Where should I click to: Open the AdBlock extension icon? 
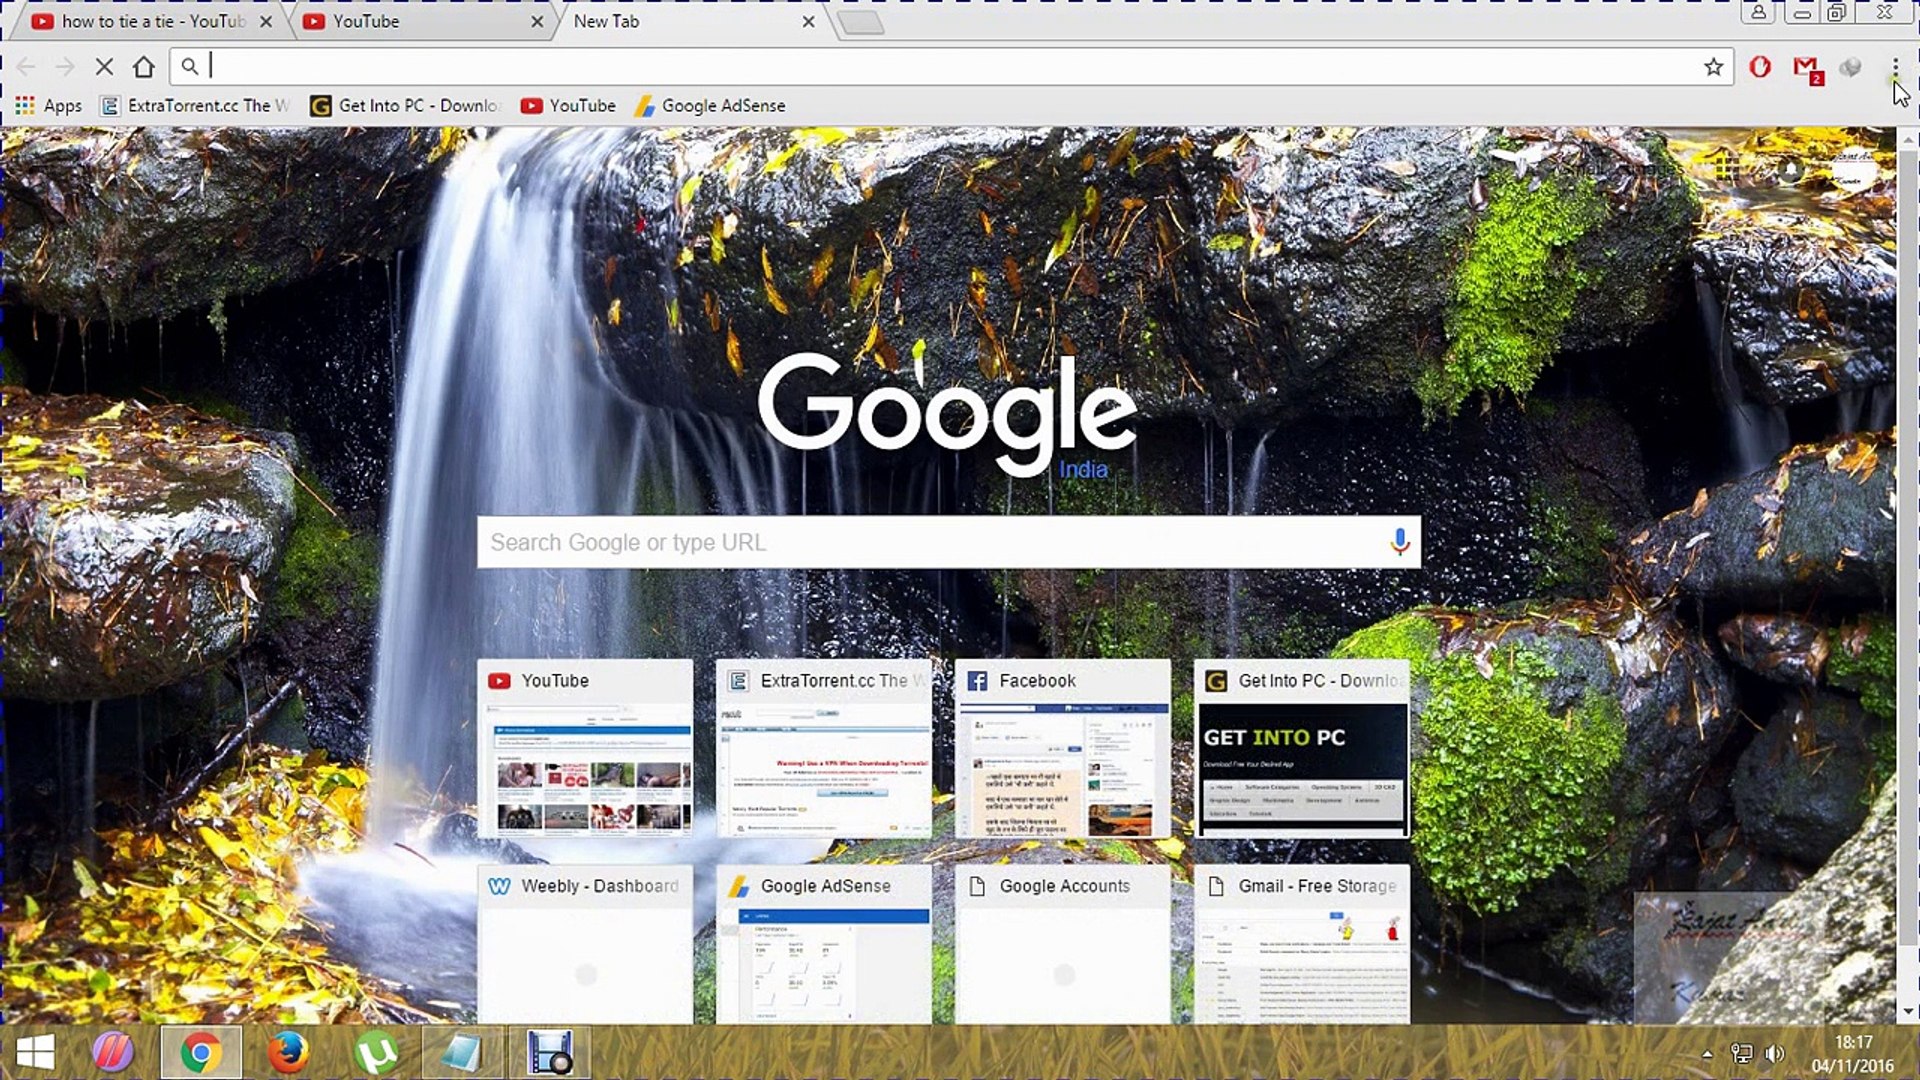[1758, 66]
